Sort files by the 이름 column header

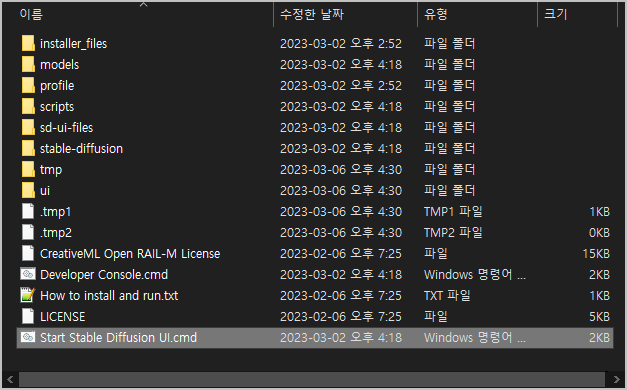[31, 14]
